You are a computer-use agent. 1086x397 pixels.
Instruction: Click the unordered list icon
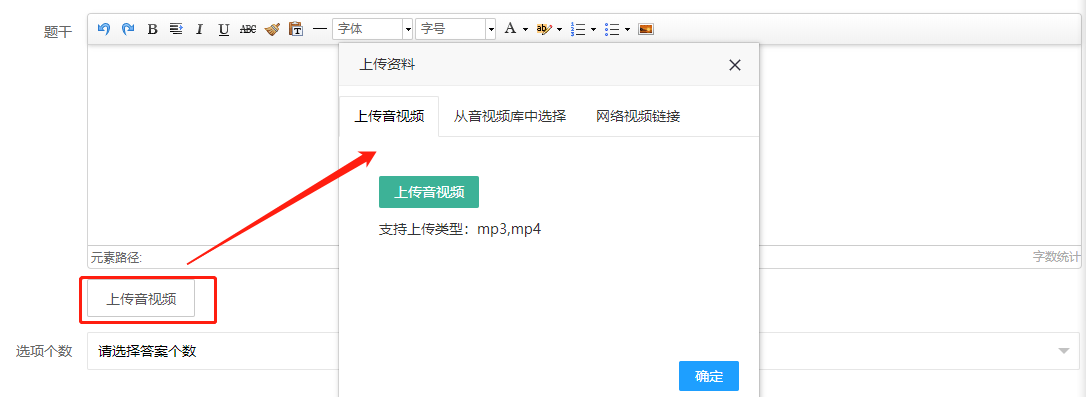[x=612, y=29]
